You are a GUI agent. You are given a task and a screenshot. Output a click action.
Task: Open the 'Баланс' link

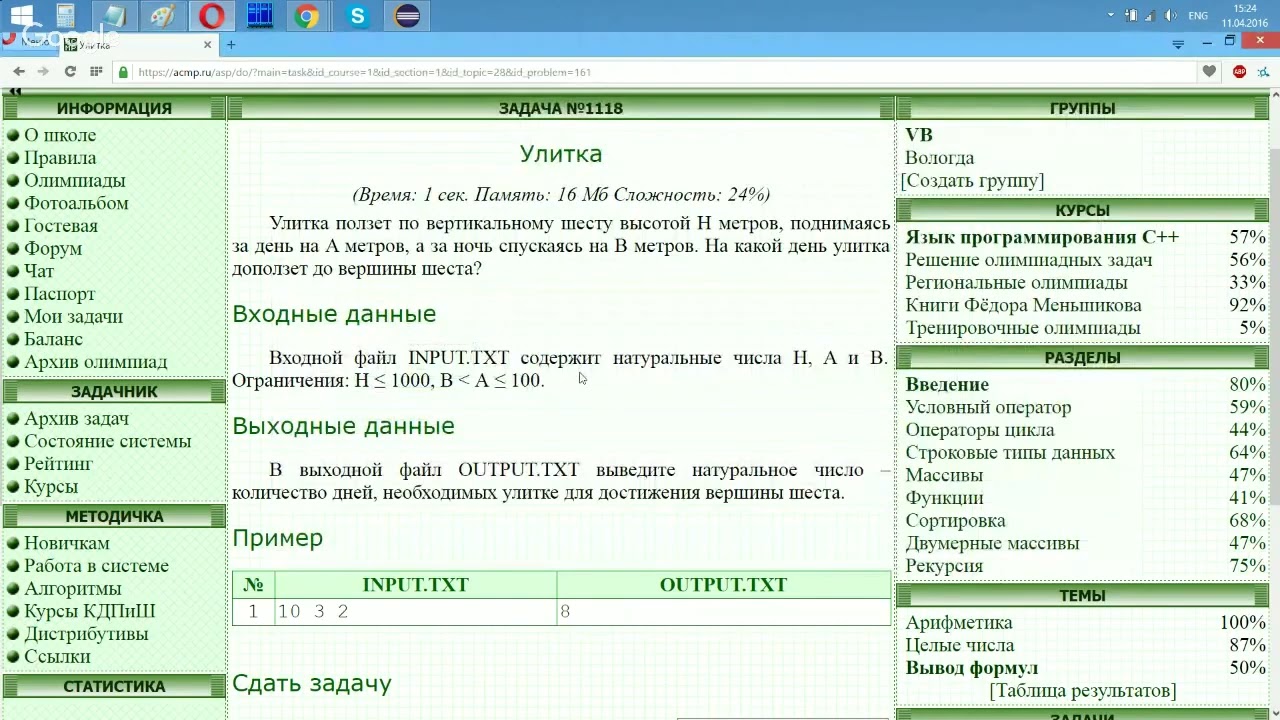coord(53,339)
